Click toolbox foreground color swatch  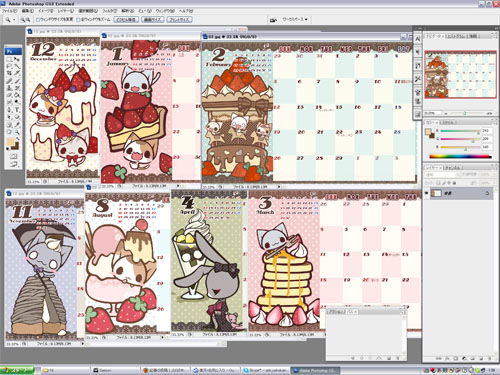(x=11, y=141)
